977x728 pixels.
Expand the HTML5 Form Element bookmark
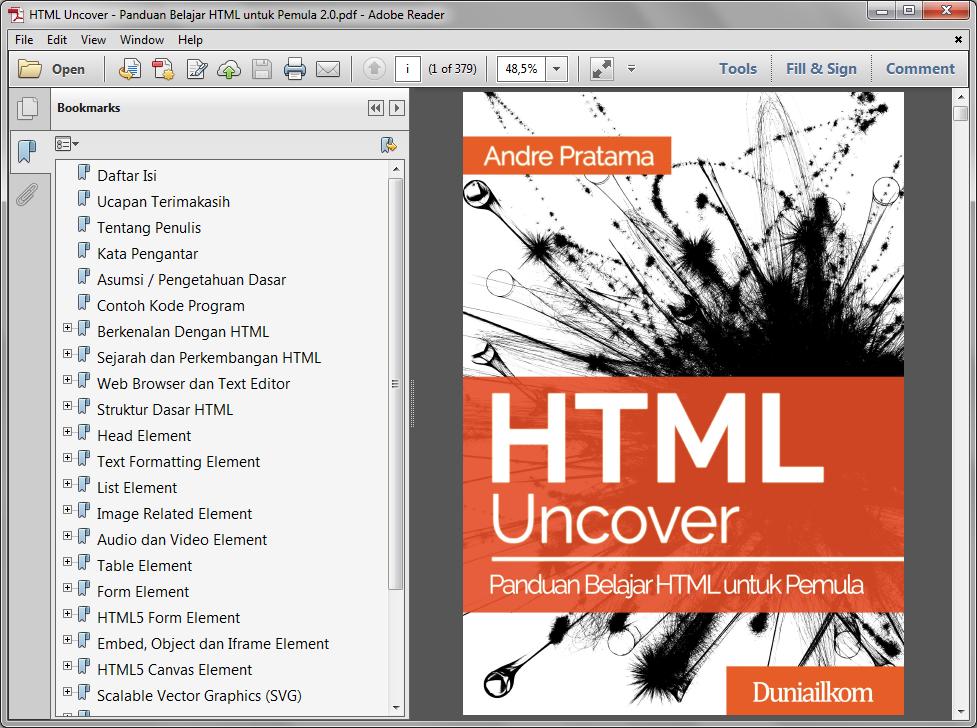(x=67, y=613)
